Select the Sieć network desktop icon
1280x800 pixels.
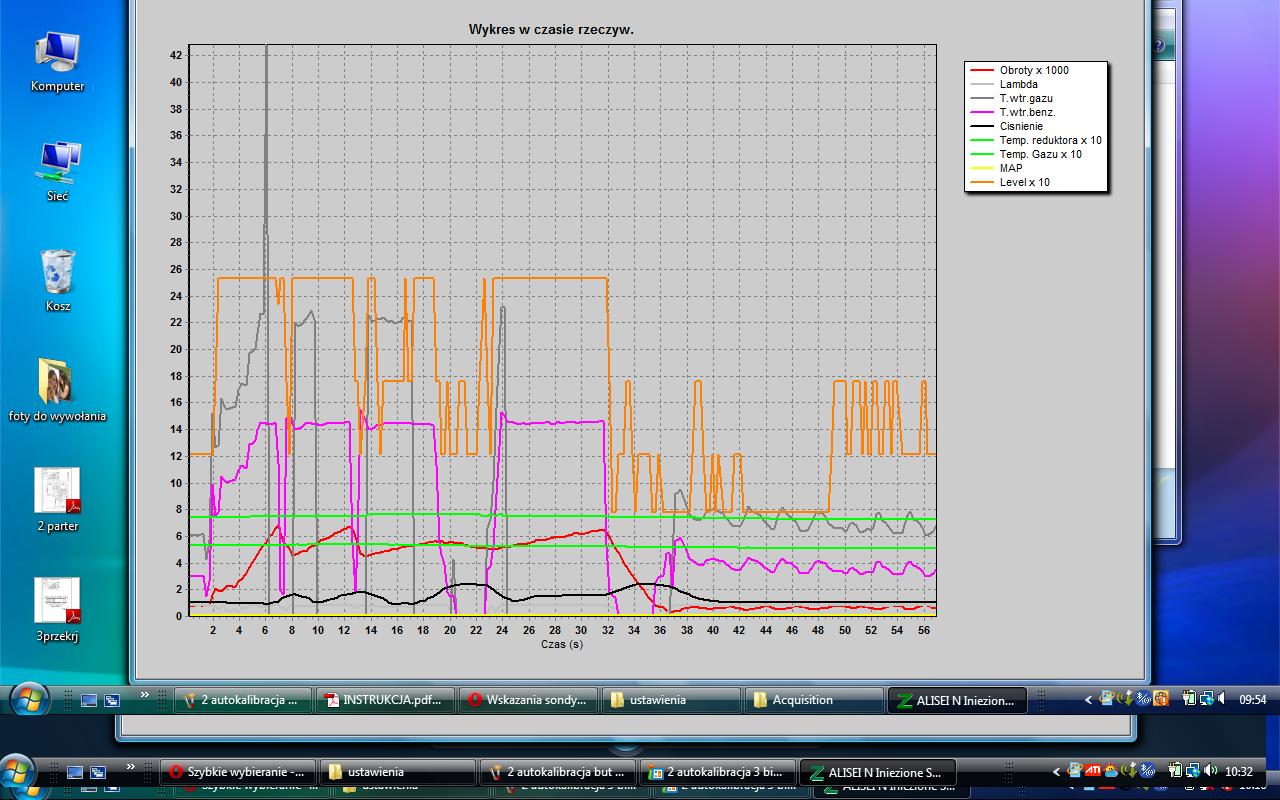pos(57,171)
